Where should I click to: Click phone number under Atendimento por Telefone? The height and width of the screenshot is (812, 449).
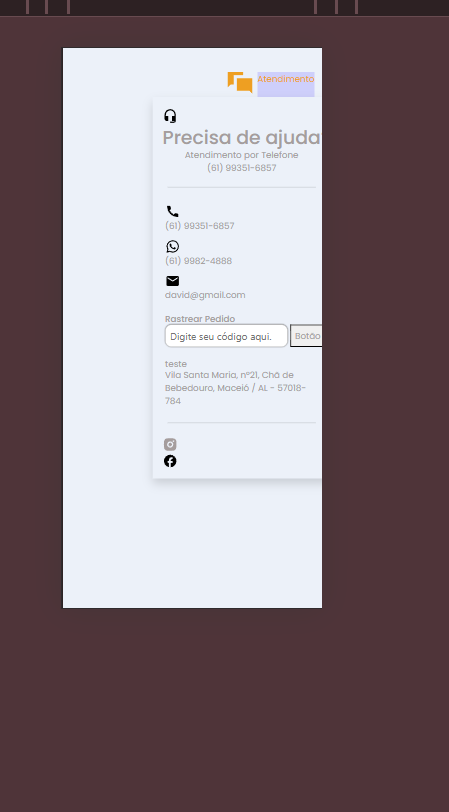[x=242, y=168]
